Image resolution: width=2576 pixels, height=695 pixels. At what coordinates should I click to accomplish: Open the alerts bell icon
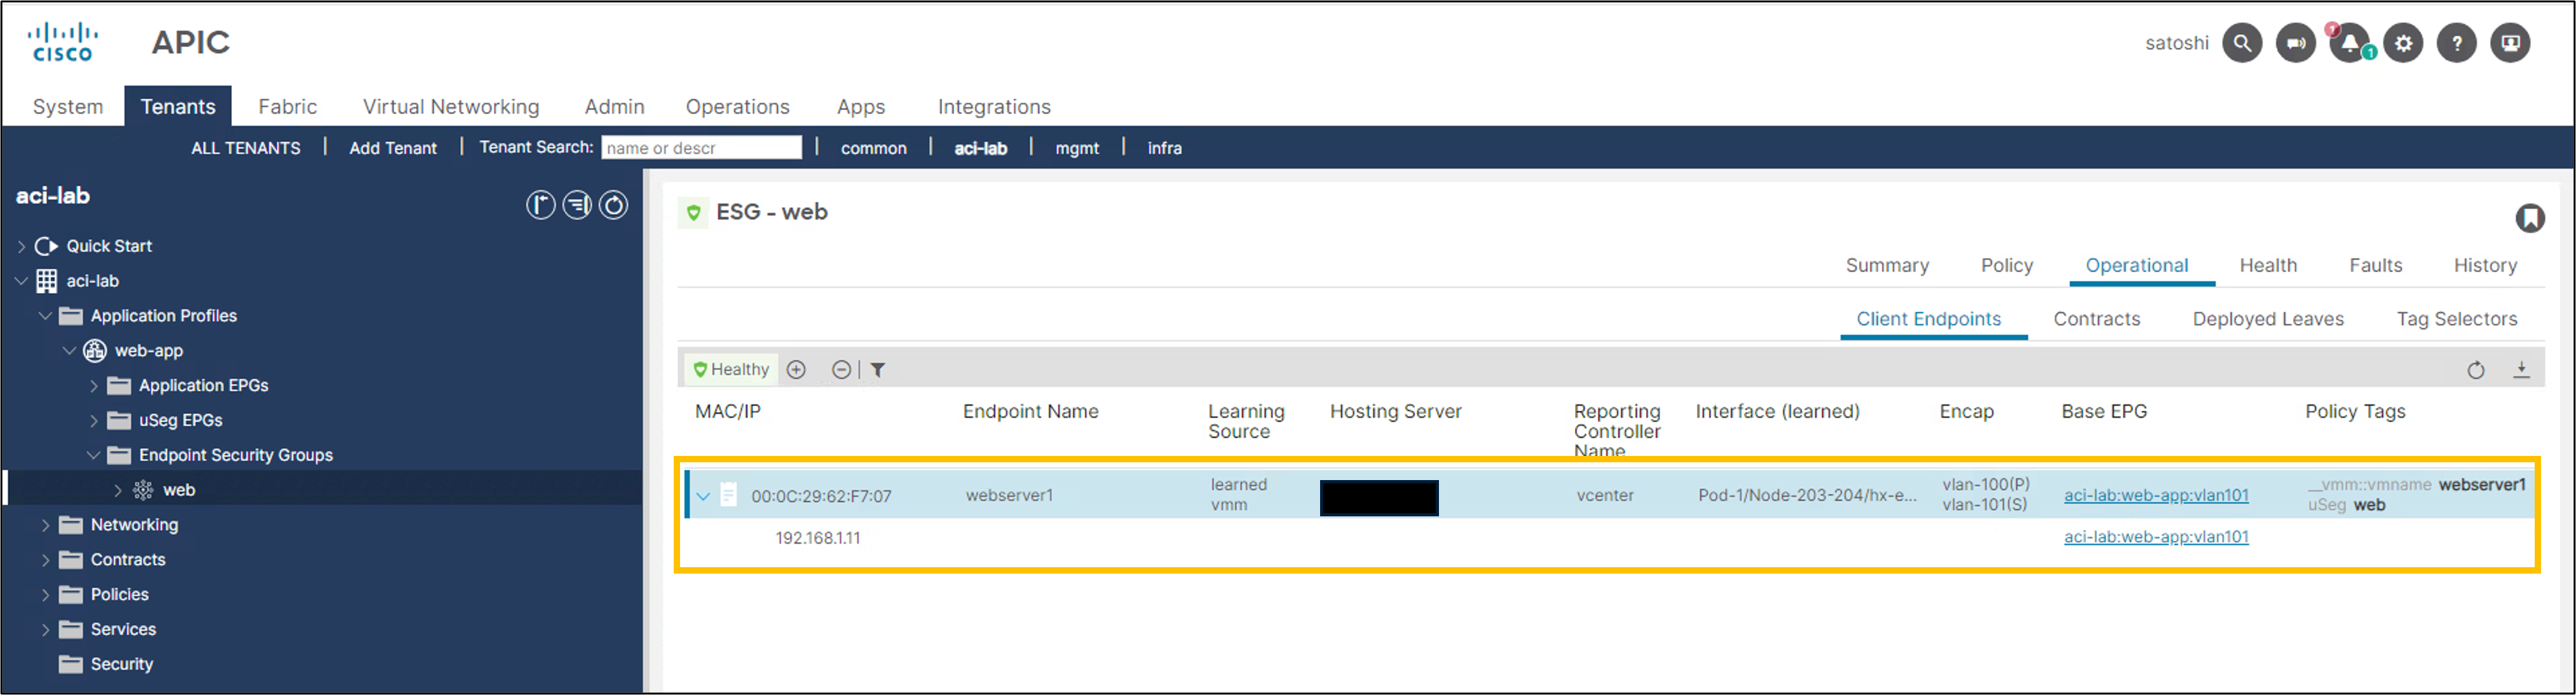(x=2350, y=43)
